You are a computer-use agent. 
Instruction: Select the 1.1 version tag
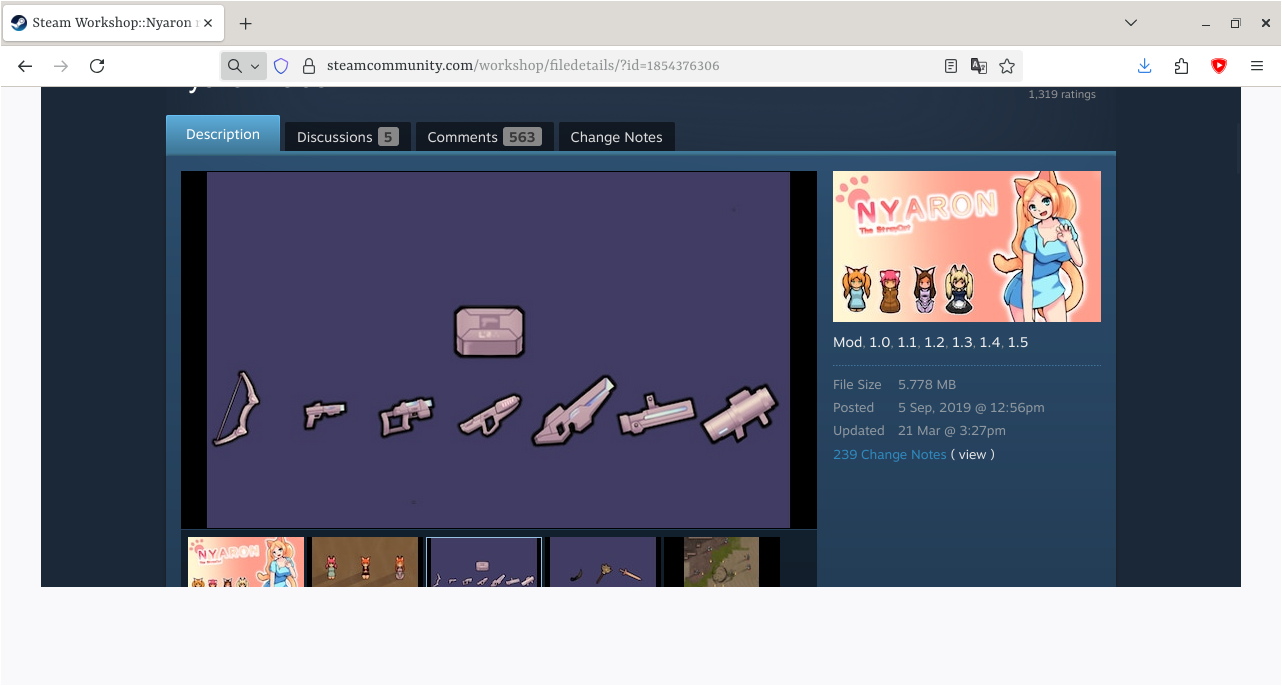click(907, 342)
